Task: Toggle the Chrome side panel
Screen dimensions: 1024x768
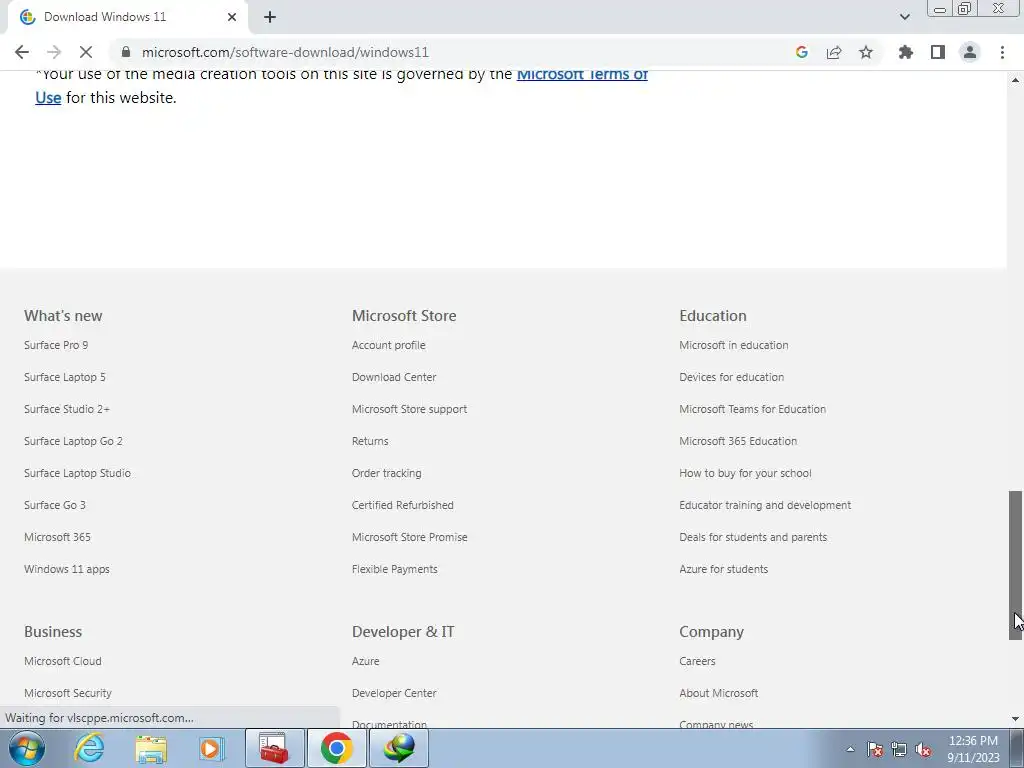Action: [938, 52]
